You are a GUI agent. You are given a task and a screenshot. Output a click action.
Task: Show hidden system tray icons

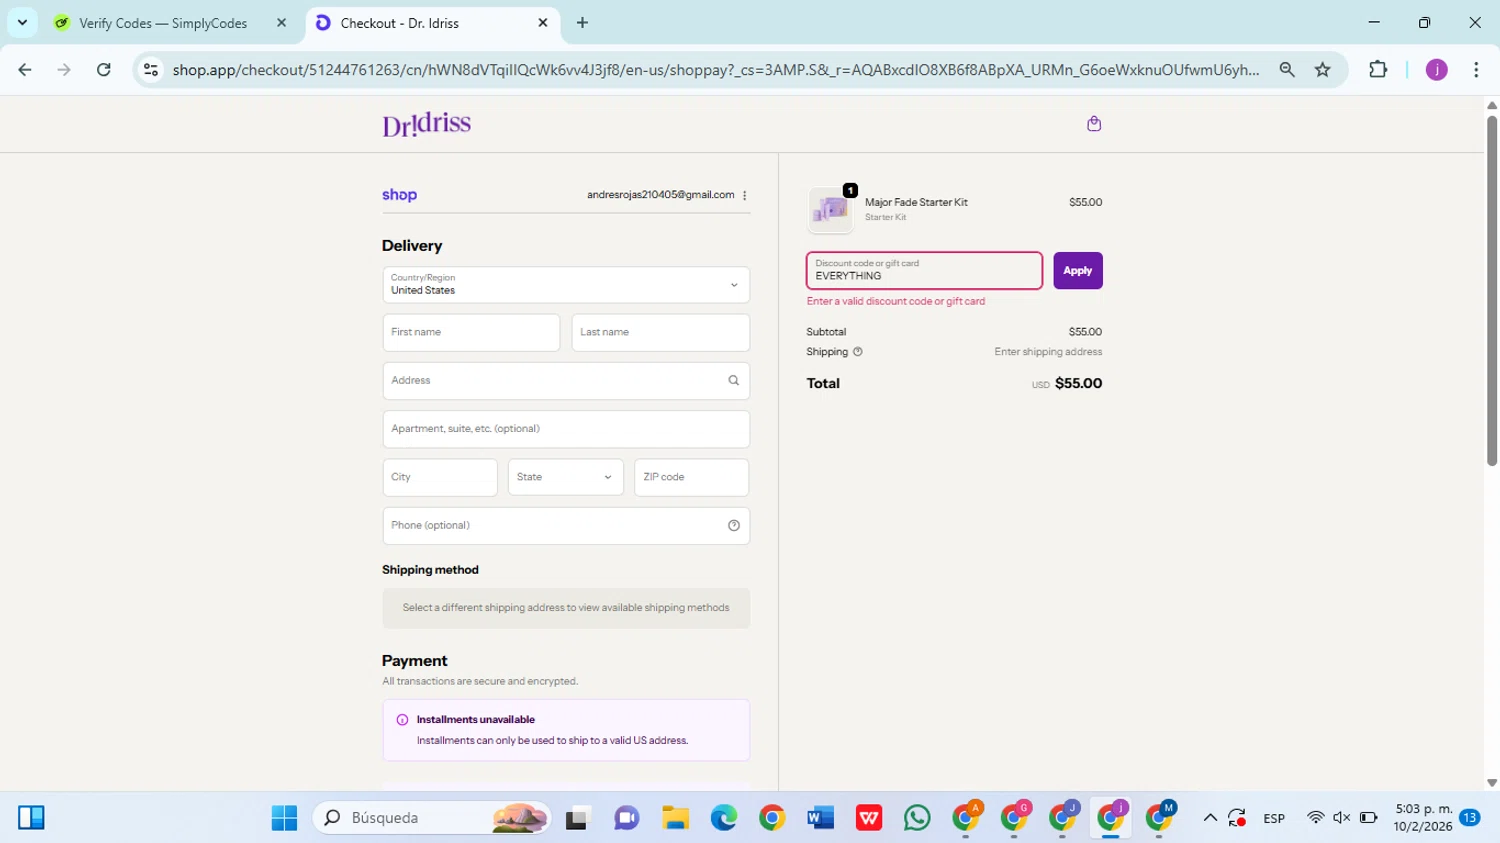(x=1210, y=818)
